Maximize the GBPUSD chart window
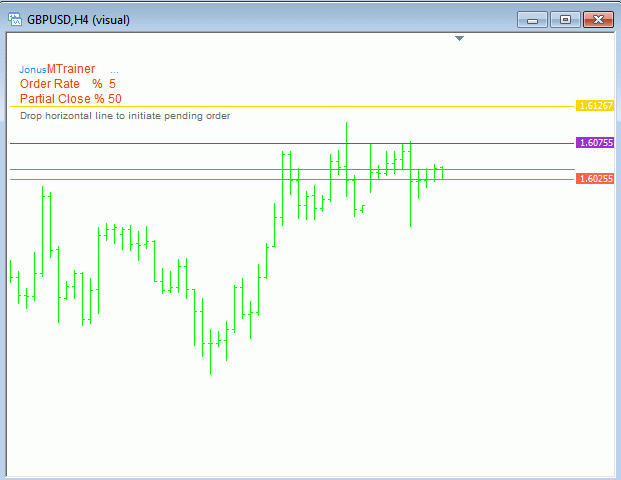621x480 pixels. pyautogui.click(x=565, y=20)
